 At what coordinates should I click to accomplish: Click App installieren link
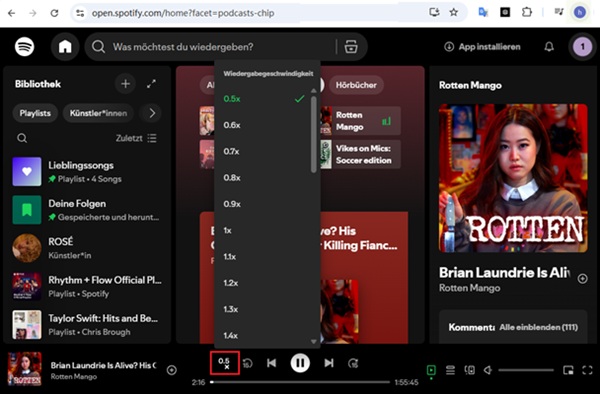tap(482, 47)
